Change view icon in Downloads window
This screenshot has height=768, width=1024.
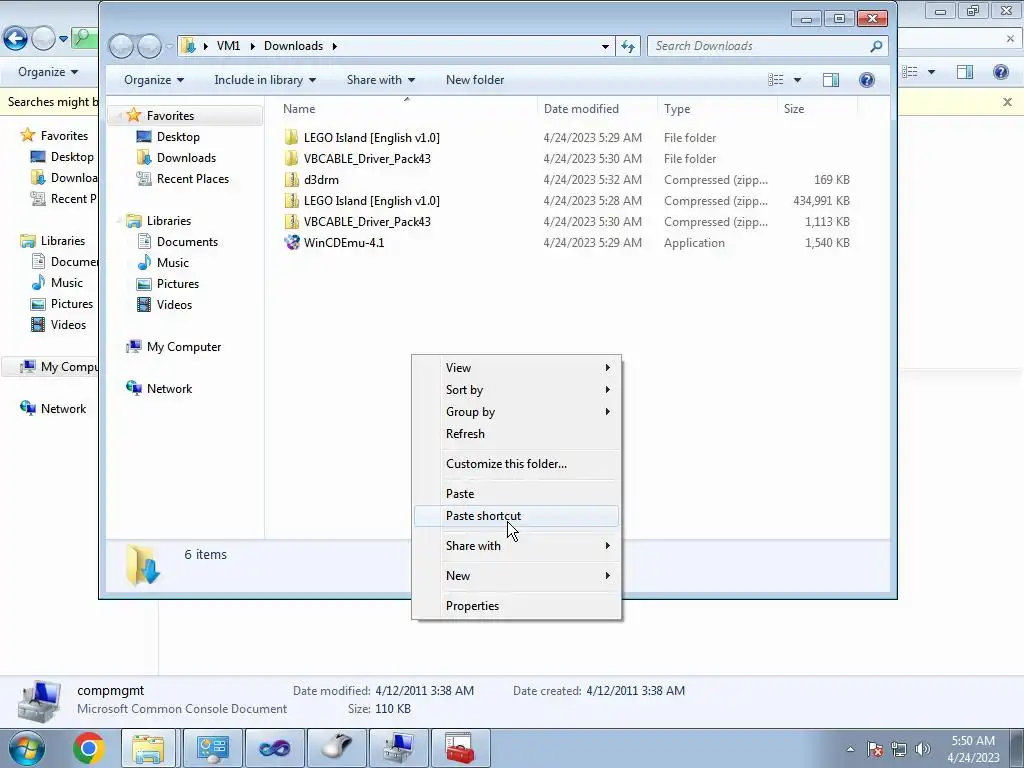click(x=776, y=80)
